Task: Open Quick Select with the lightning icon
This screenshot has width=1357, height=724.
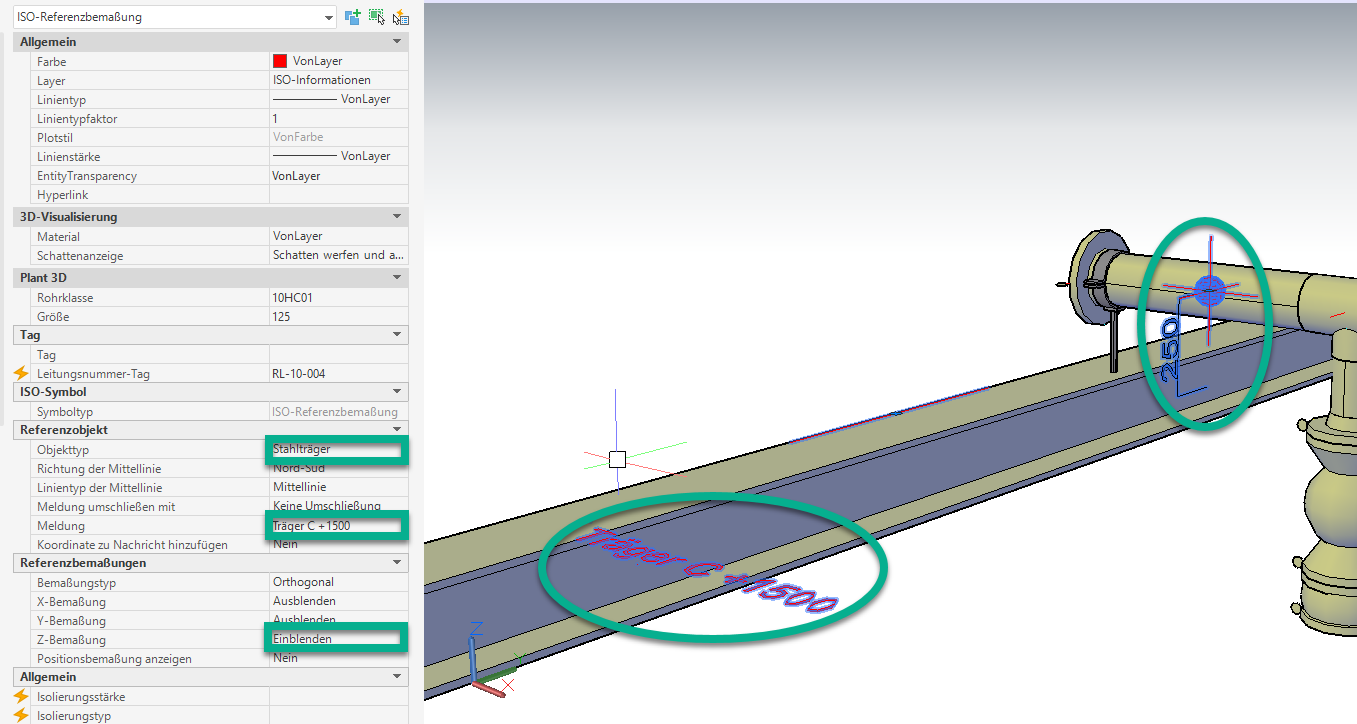Action: [400, 17]
